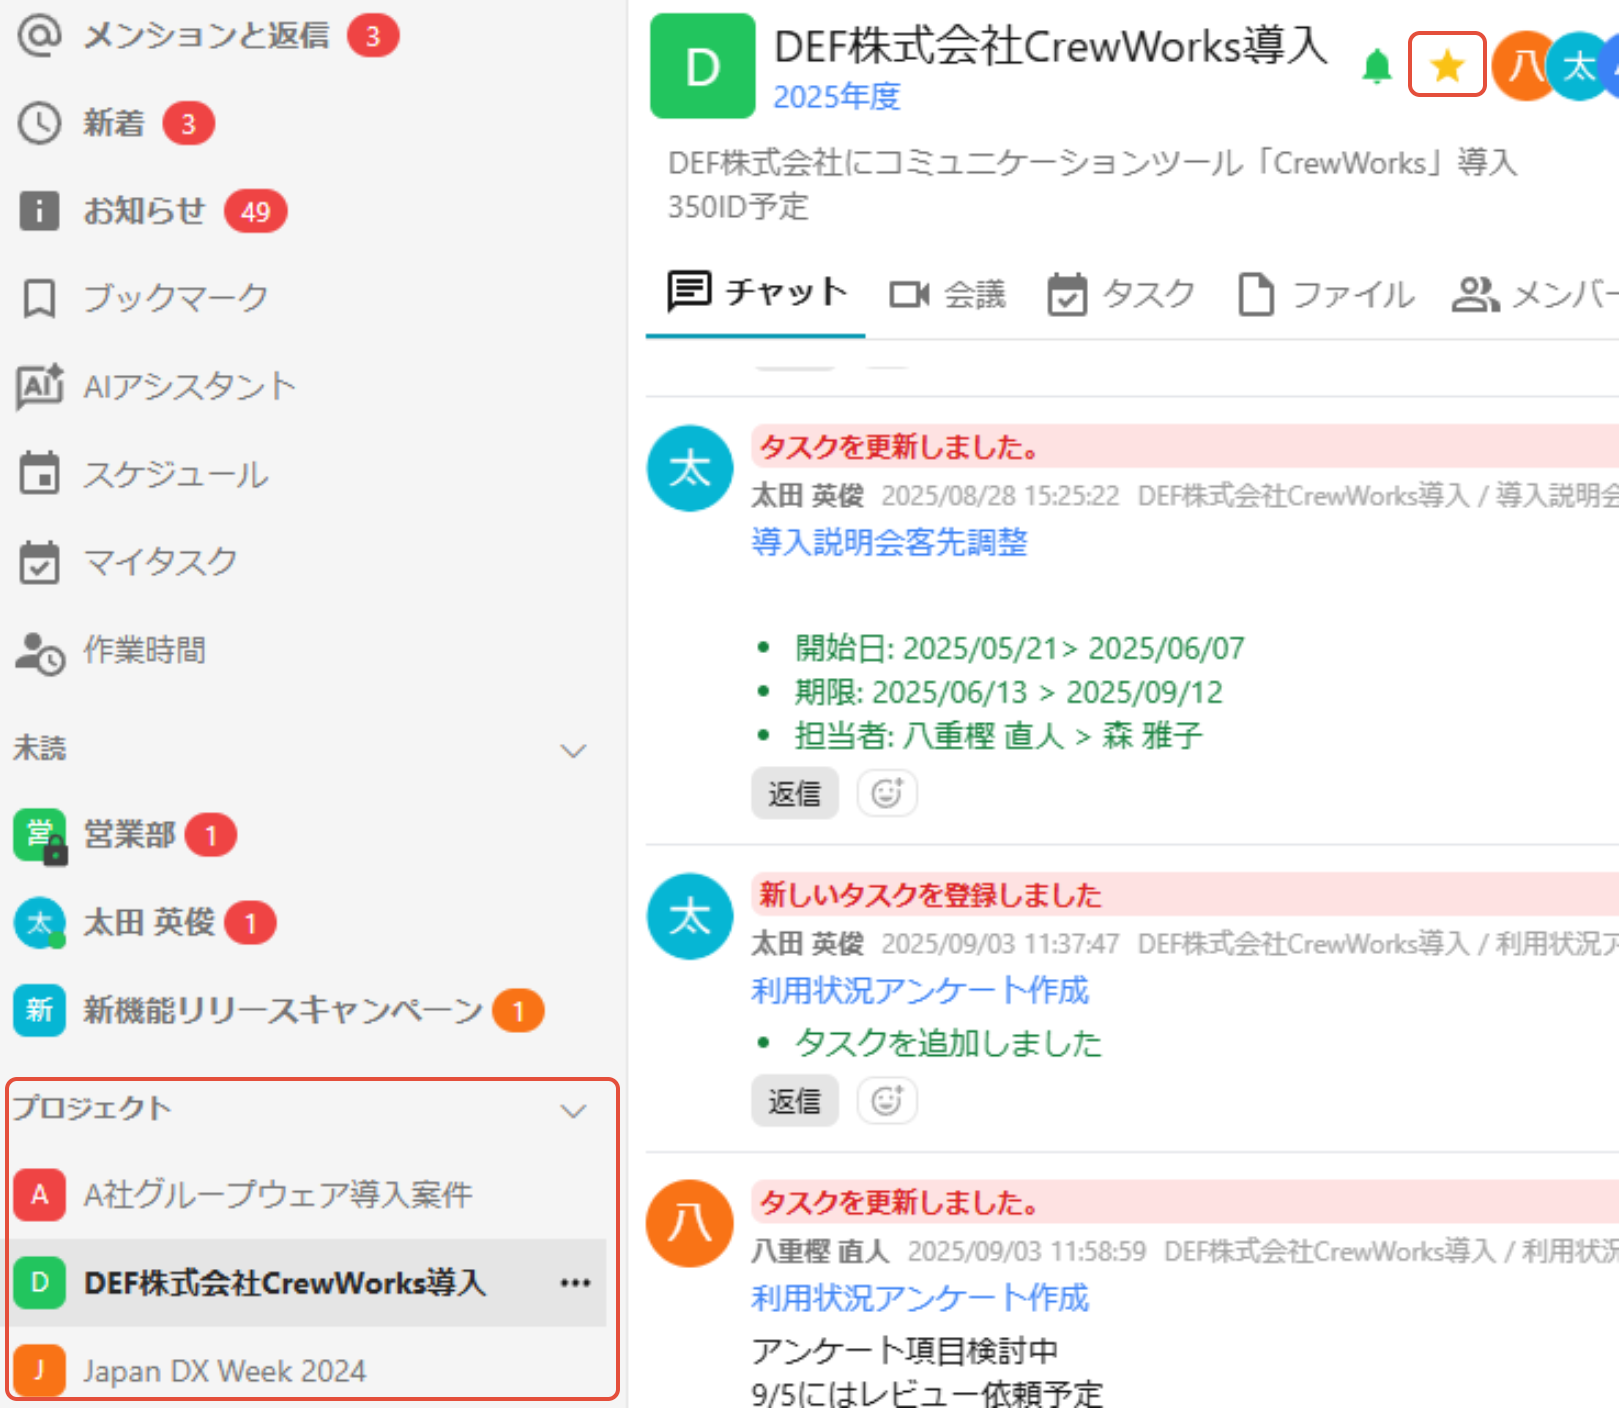This screenshot has width=1619, height=1408.
Task: Open the マイタスク checklist icon
Action: [x=40, y=562]
